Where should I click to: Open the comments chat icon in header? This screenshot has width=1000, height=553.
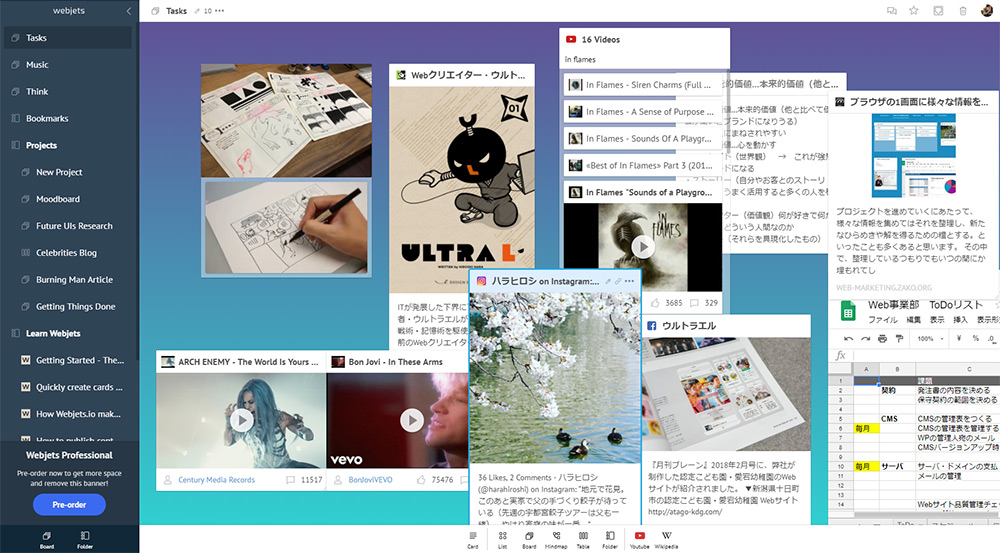pyautogui.click(x=892, y=11)
